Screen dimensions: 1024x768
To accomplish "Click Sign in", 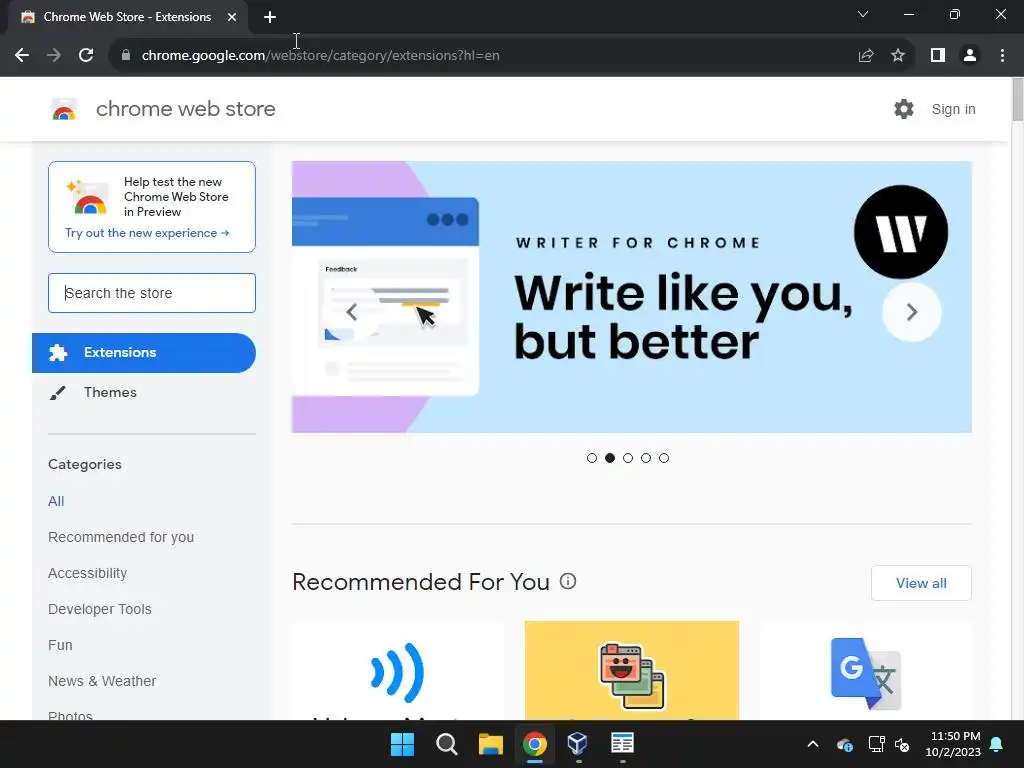I will point(953,109).
